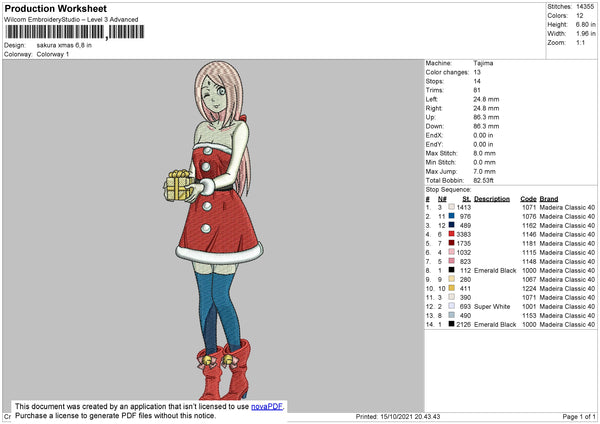Click the barcode under the worksheet title

[75, 32]
